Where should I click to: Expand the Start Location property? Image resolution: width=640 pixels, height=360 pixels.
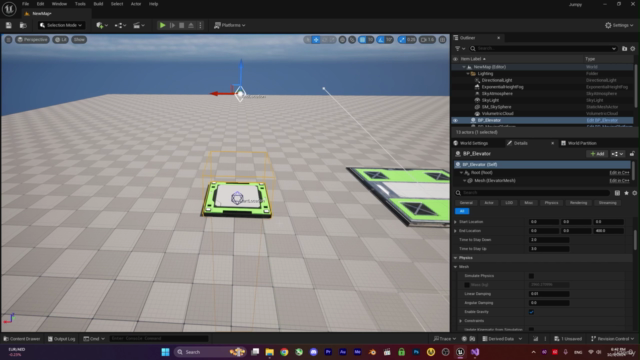[x=456, y=222]
